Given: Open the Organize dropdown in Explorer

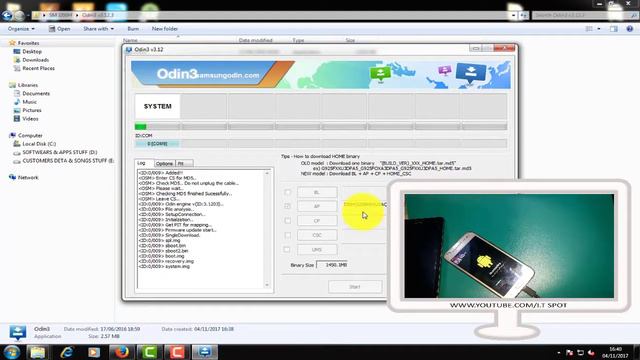Looking at the screenshot, I should click(21, 29).
